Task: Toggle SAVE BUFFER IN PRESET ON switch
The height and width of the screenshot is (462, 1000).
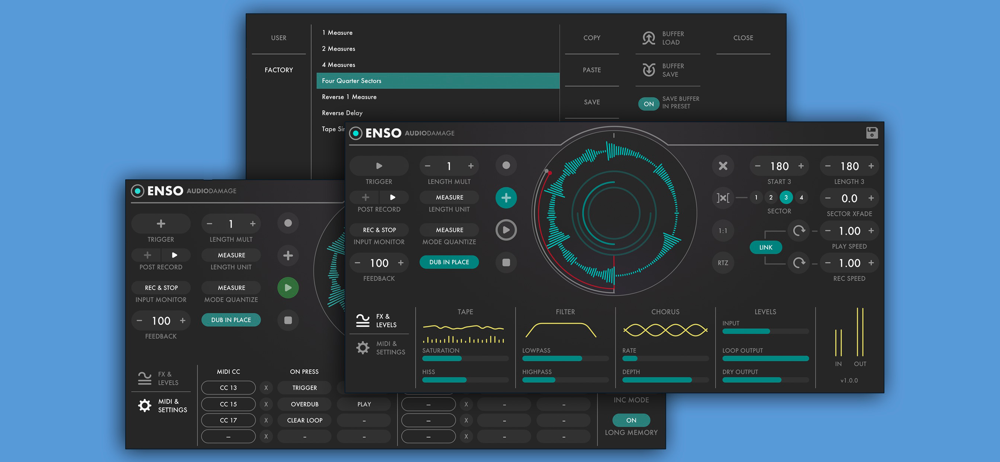Action: coord(649,103)
